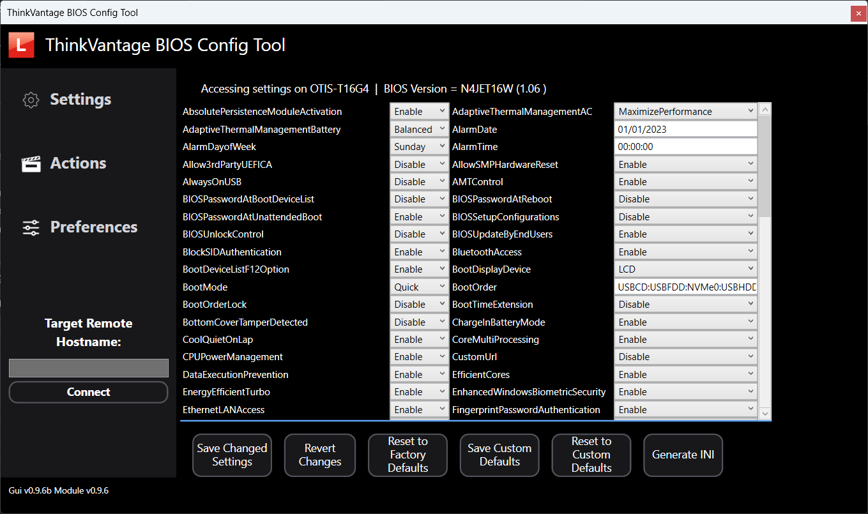868x514 pixels.
Task: Open the AdaptiveThermalManagementAC dropdown
Action: [x=685, y=112]
